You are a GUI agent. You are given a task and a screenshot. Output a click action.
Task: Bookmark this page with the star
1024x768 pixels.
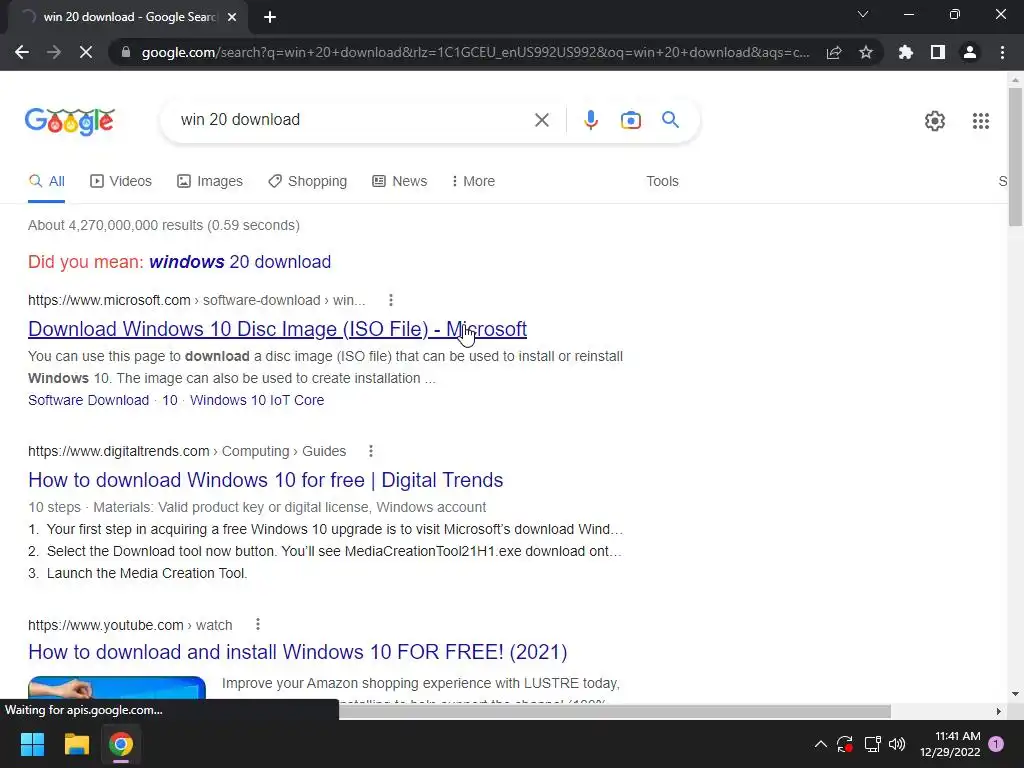point(866,52)
